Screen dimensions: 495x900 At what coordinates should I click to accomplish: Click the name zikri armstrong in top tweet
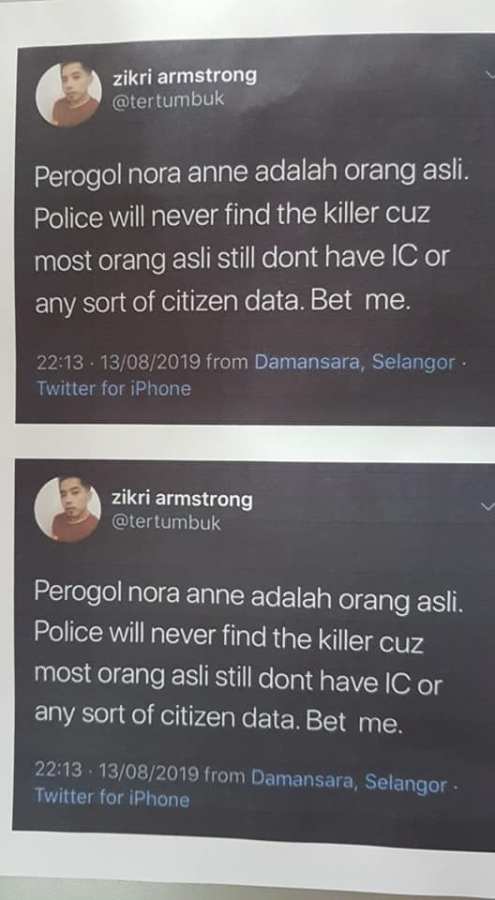pos(185,76)
